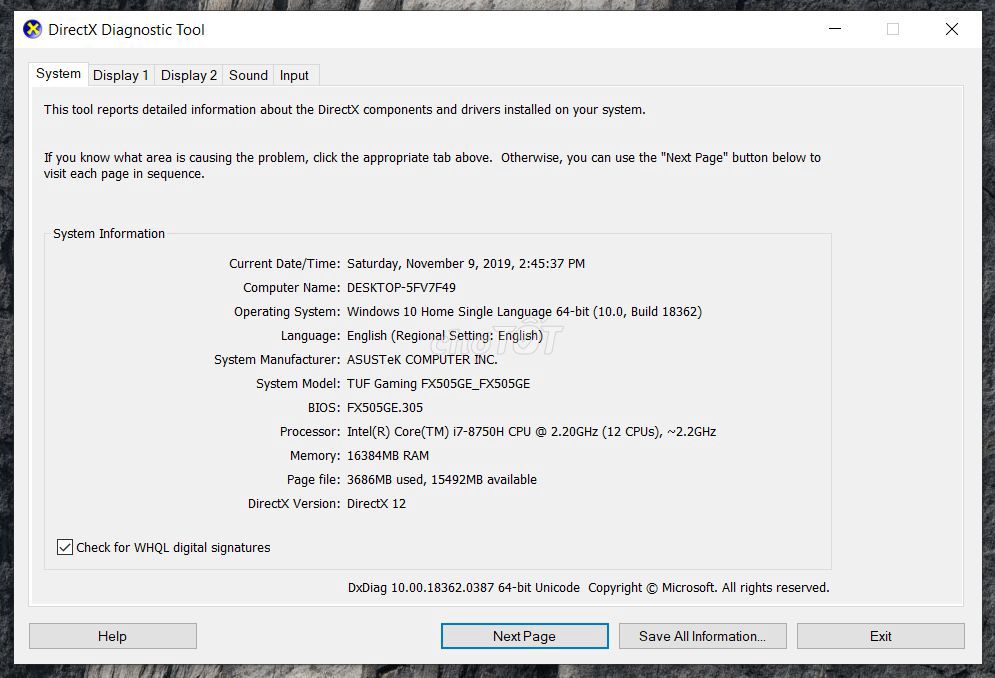Click the System Manufacturer label
Image resolution: width=995 pixels, height=678 pixels.
(277, 359)
